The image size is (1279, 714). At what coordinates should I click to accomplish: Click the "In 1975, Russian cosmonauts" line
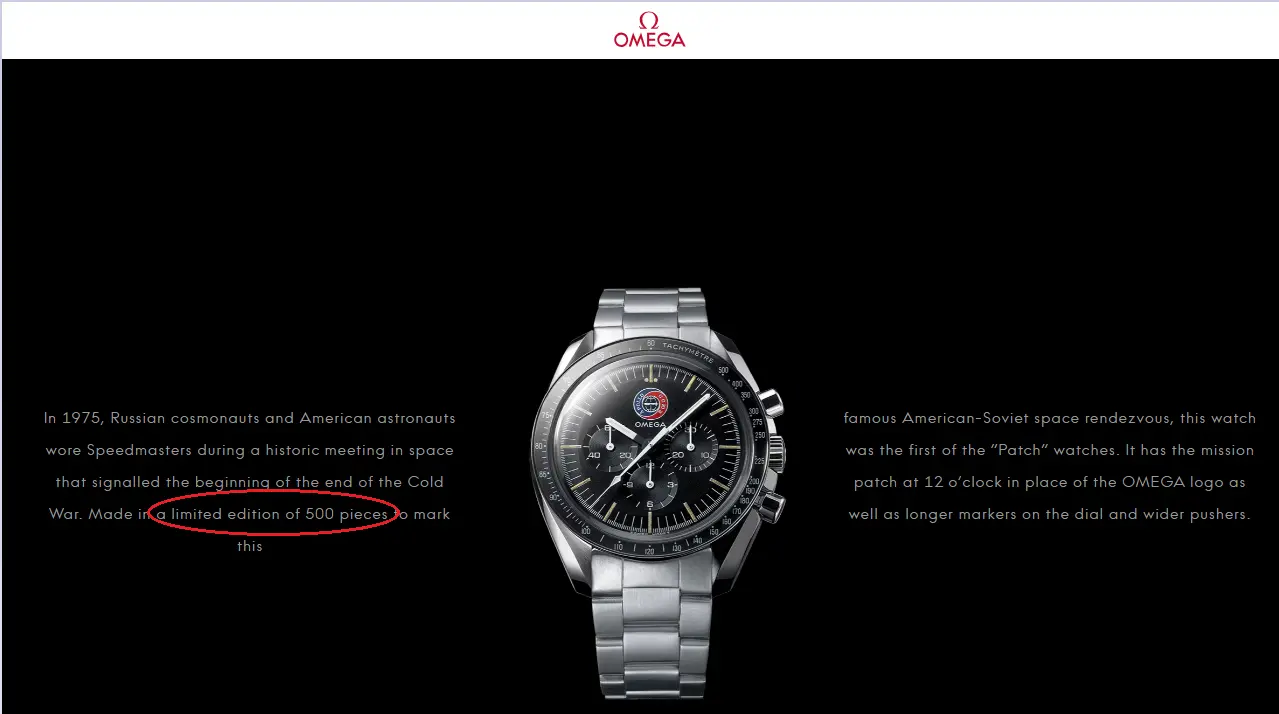[249, 418]
